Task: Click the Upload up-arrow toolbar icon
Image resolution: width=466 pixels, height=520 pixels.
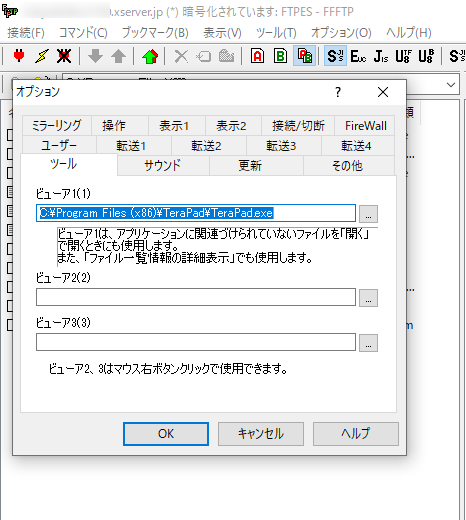Action: [x=118, y=56]
